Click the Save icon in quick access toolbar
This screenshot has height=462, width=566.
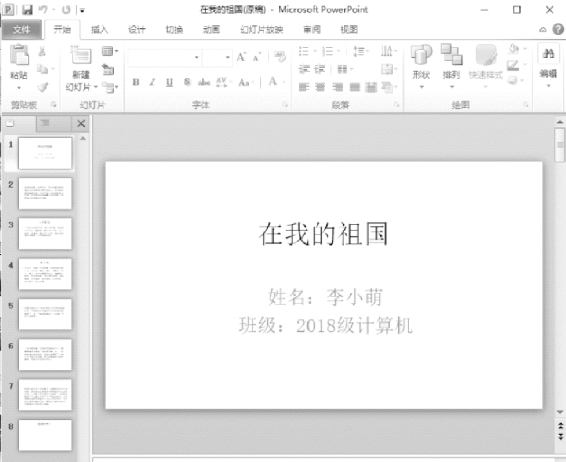(27, 10)
